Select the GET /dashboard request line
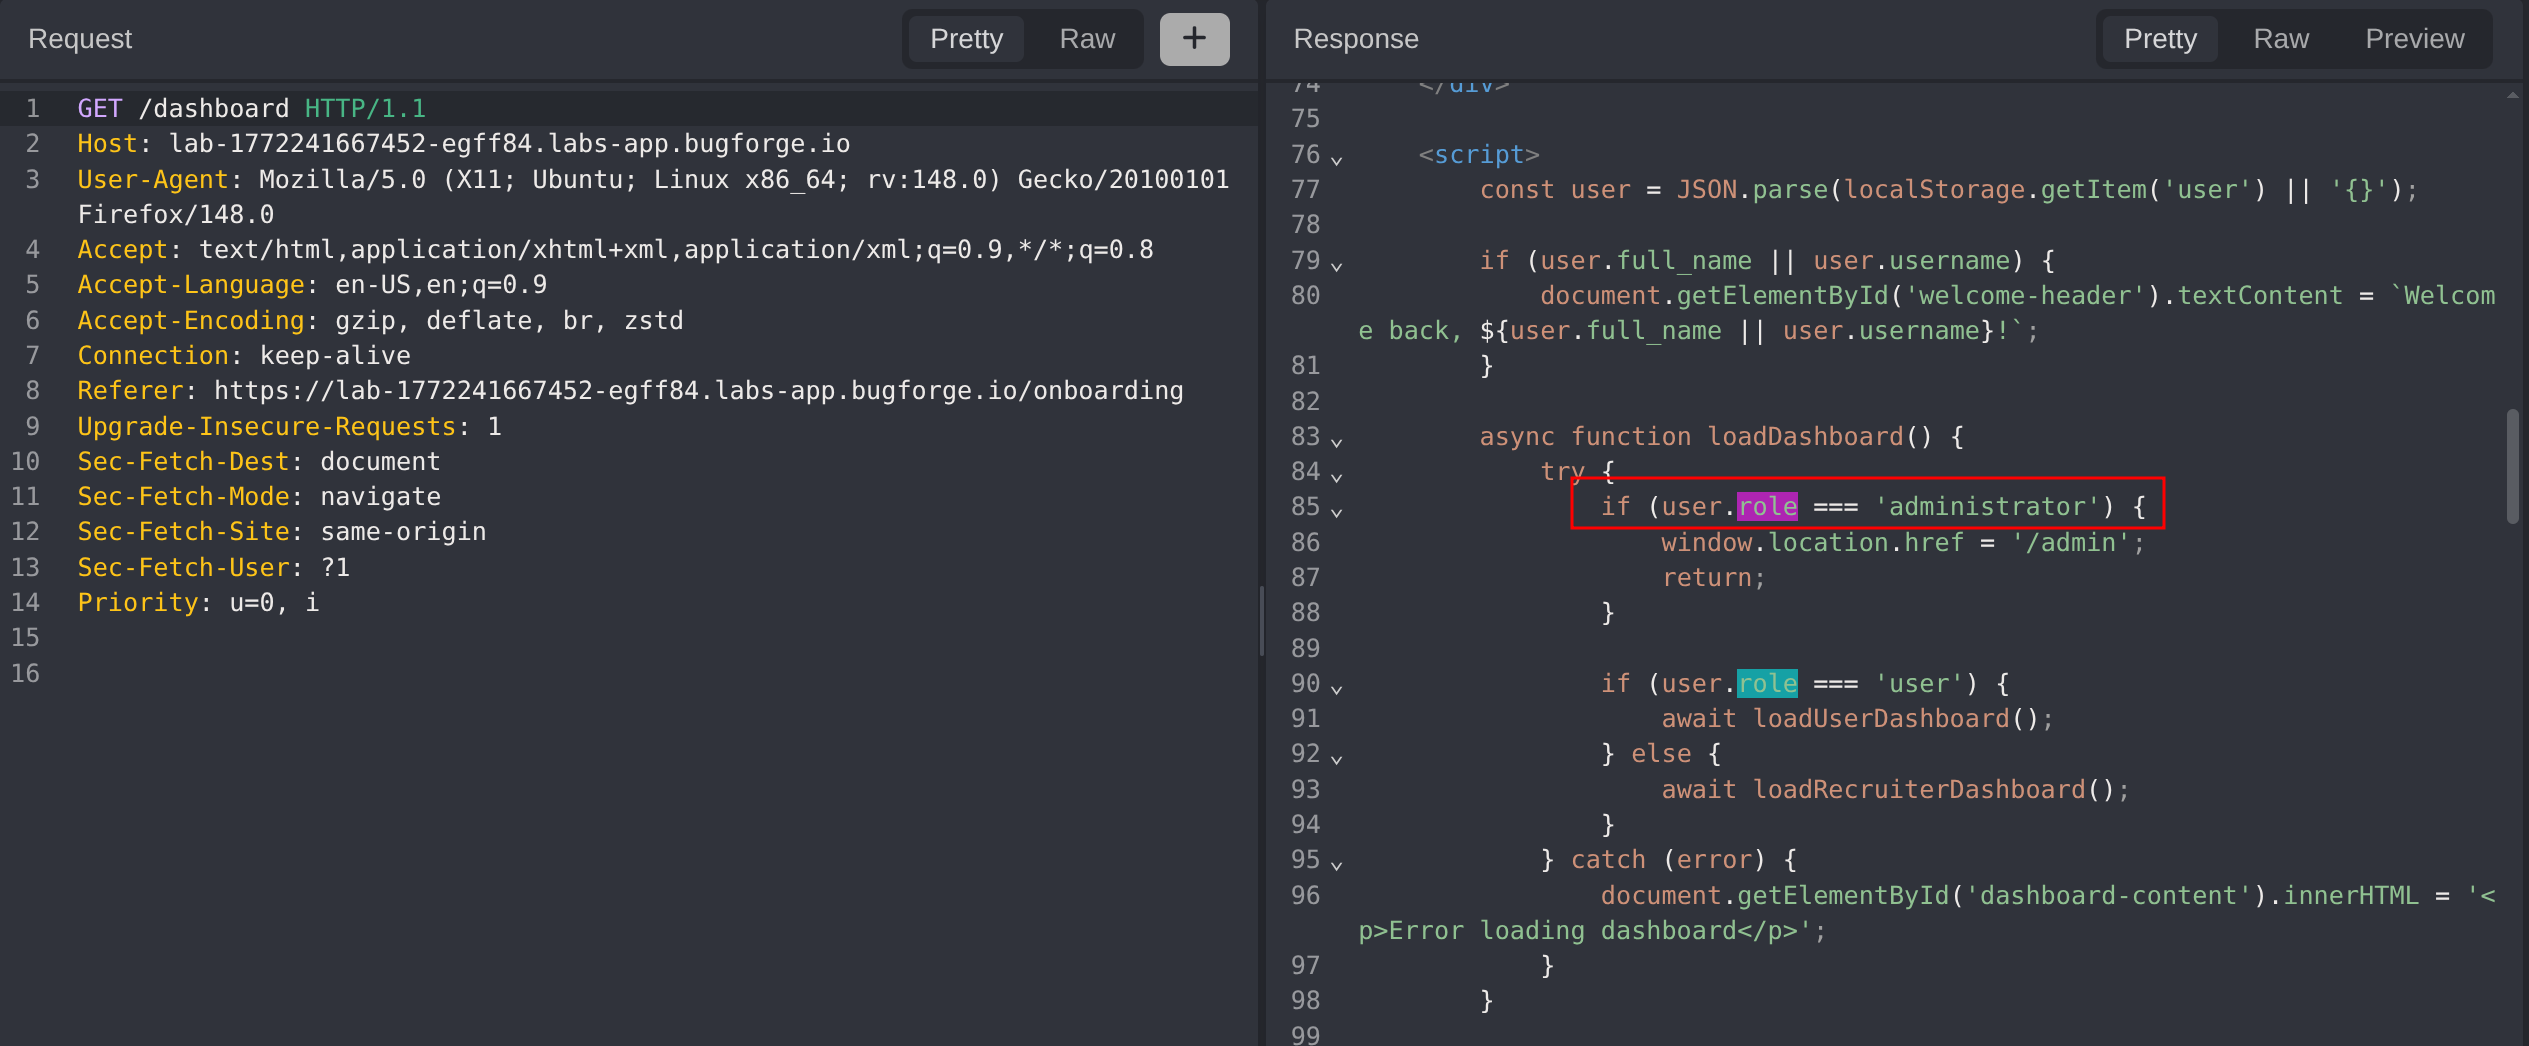 pyautogui.click(x=250, y=108)
